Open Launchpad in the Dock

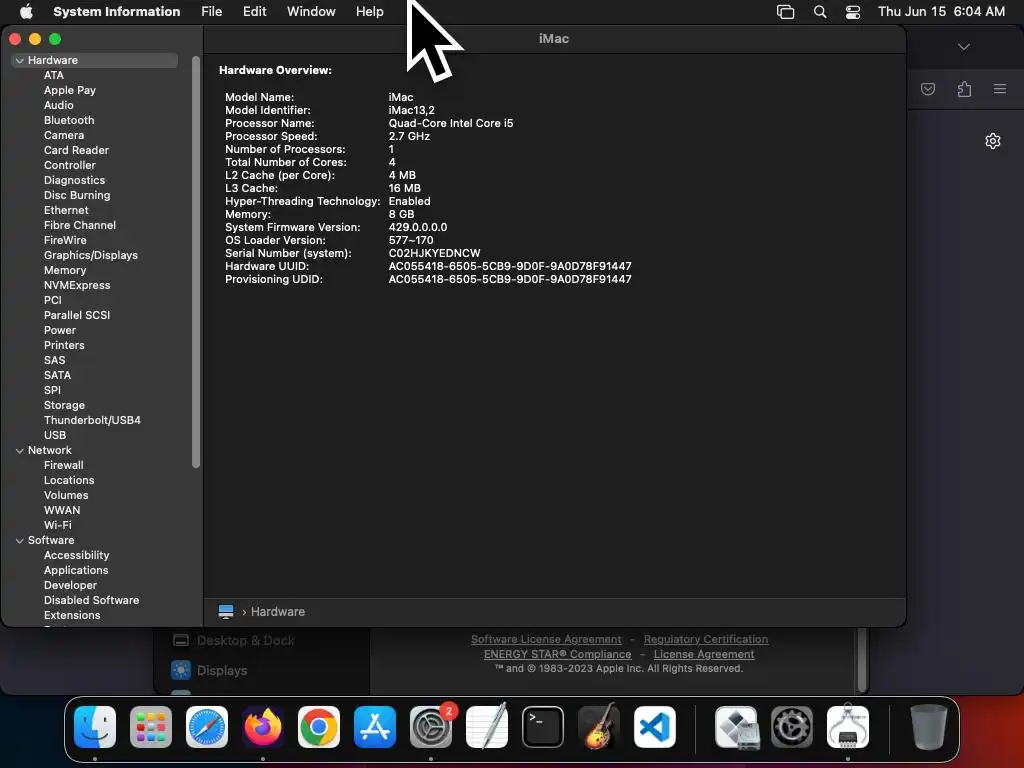tap(151, 727)
